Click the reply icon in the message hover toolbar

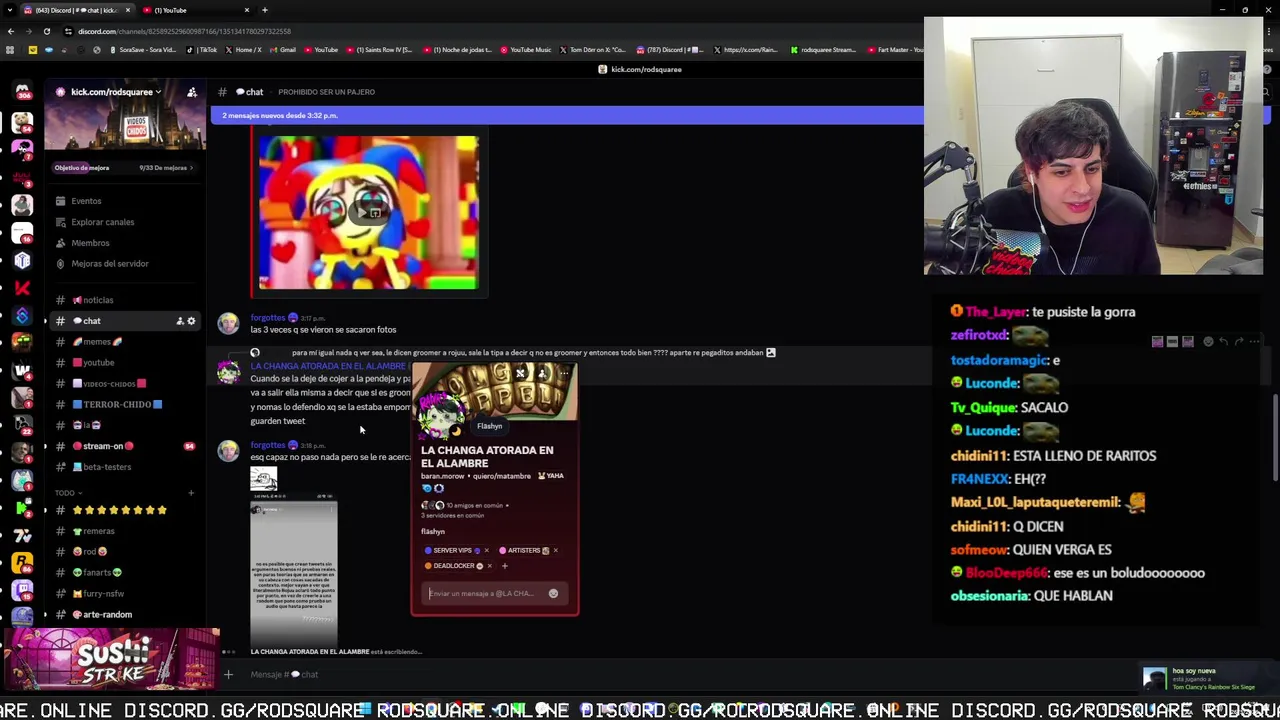(1223, 341)
